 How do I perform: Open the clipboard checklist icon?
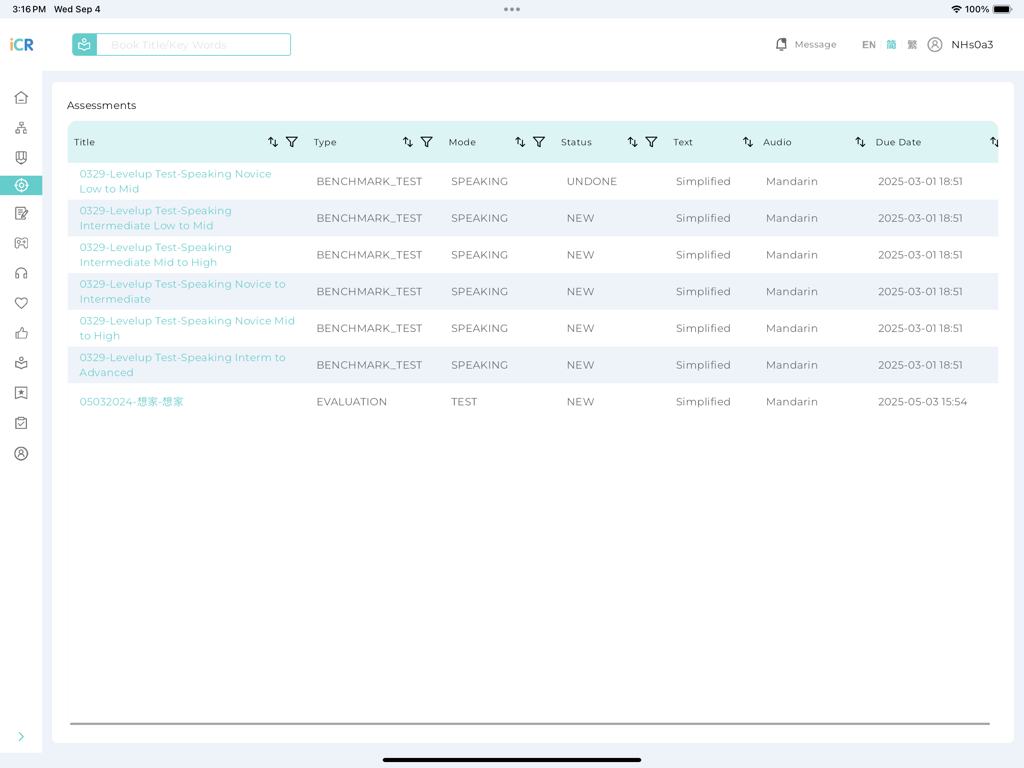pos(20,423)
